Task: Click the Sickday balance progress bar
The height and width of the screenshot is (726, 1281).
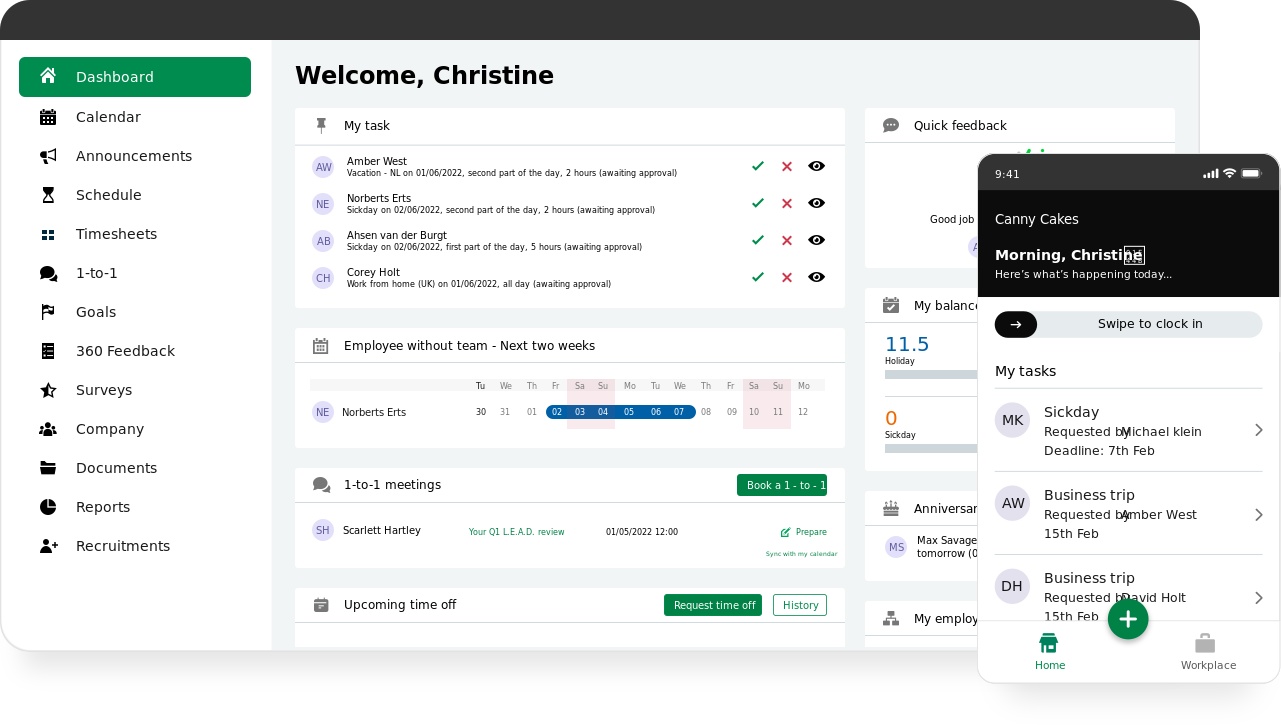Action: click(930, 448)
